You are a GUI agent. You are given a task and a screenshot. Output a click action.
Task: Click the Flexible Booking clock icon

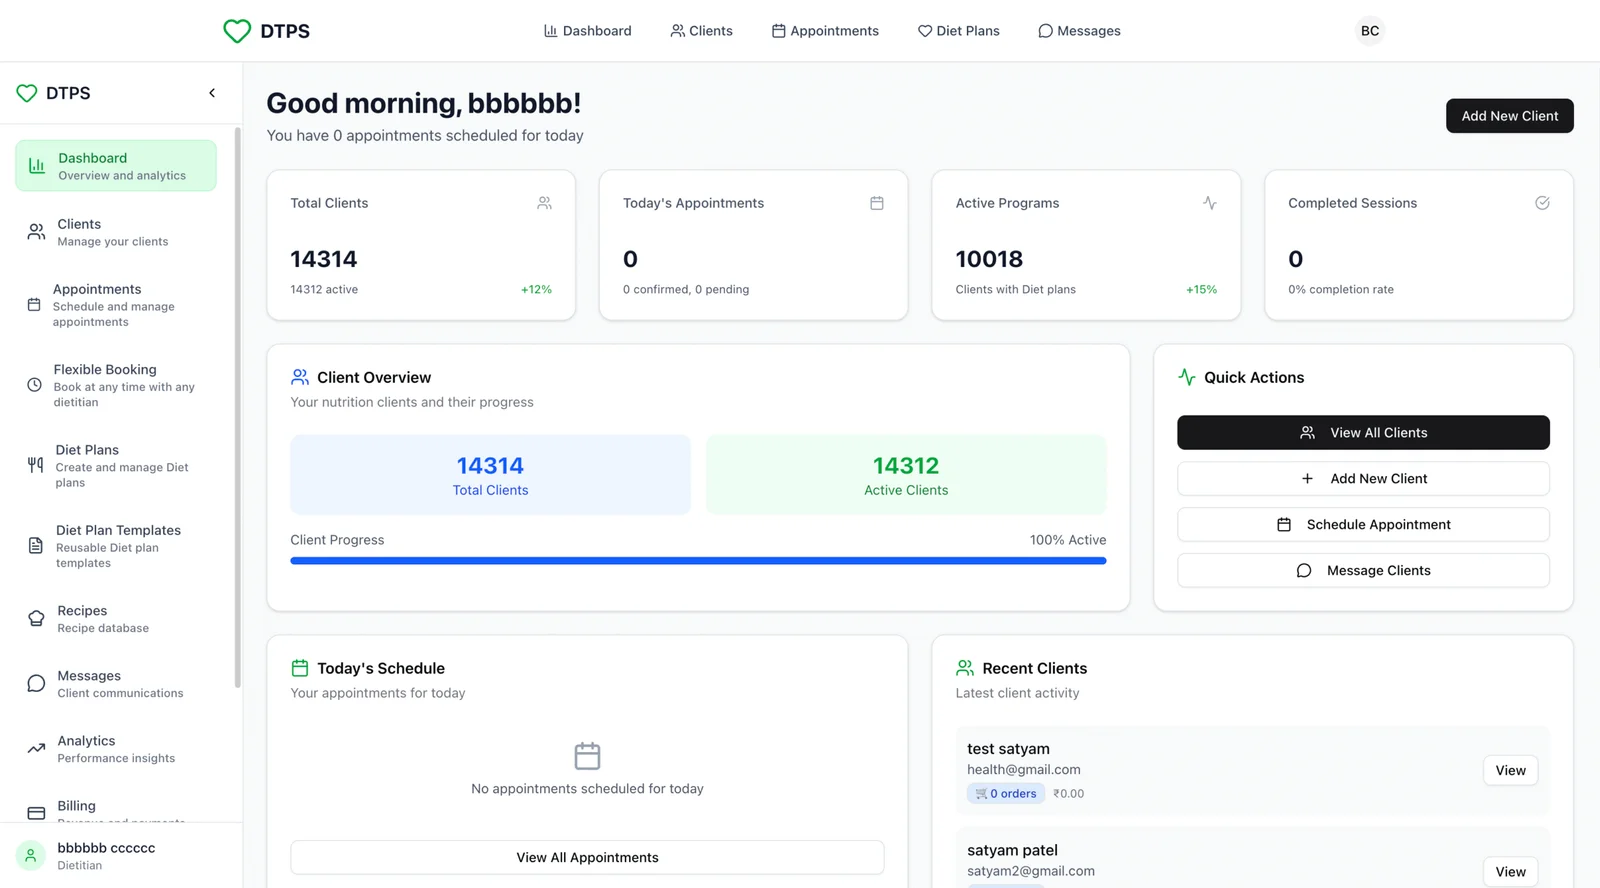34,385
